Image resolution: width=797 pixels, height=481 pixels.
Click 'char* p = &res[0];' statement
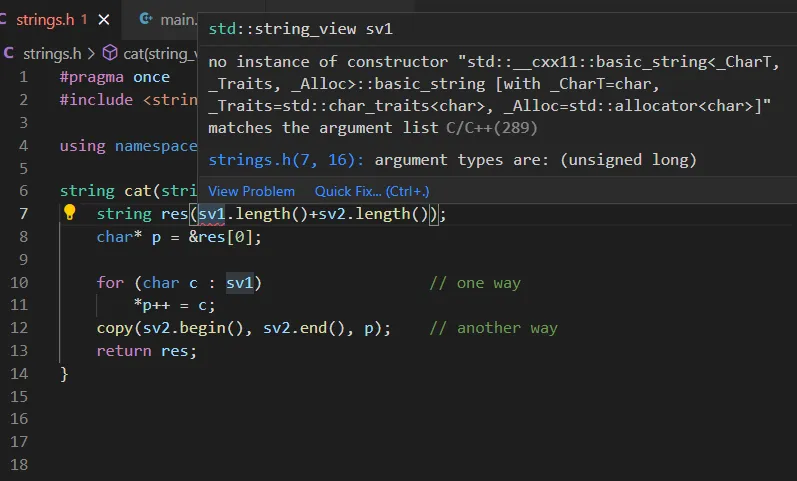point(179,237)
